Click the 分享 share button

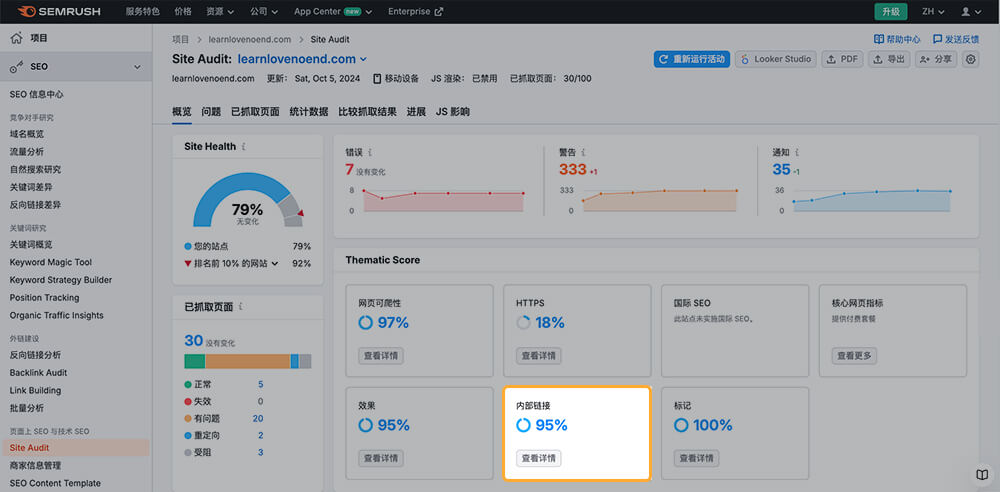pyautogui.click(x=936, y=59)
